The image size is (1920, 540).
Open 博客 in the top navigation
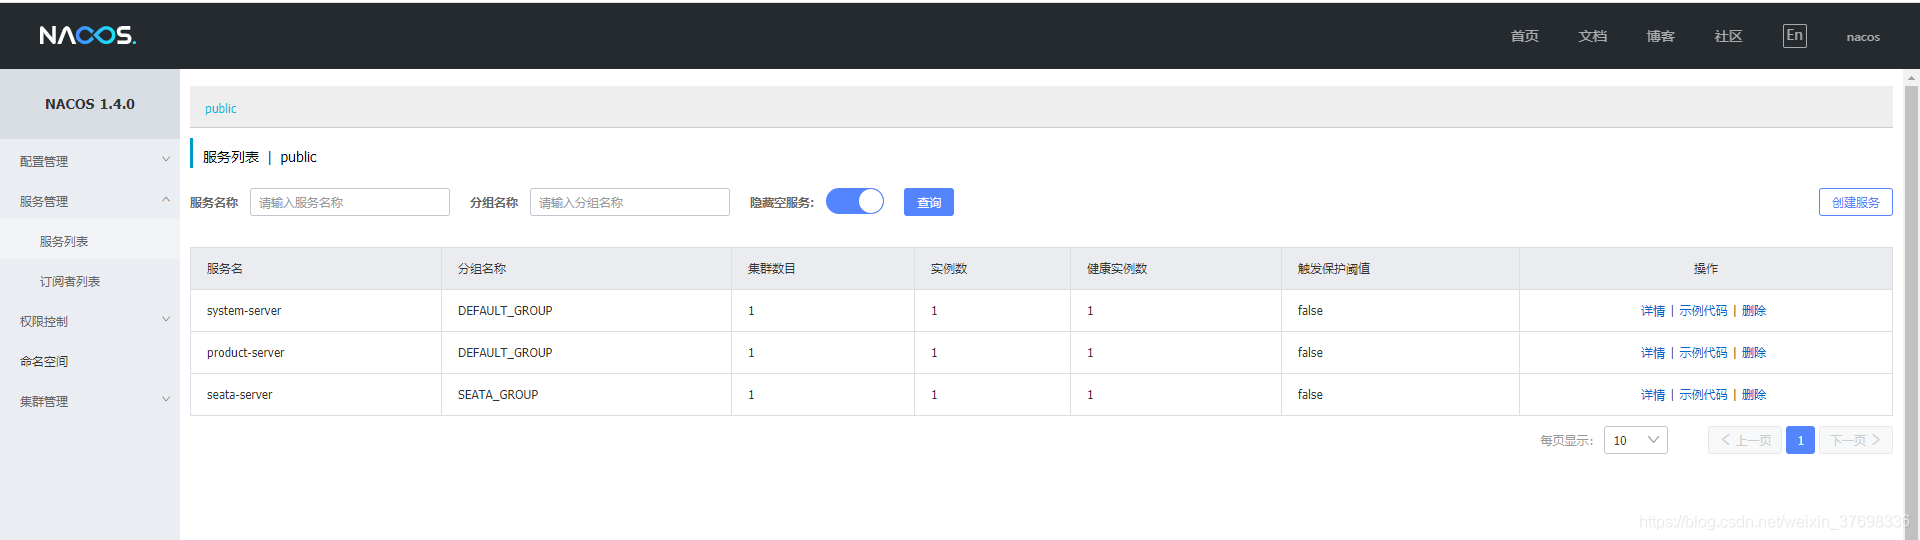point(1660,36)
